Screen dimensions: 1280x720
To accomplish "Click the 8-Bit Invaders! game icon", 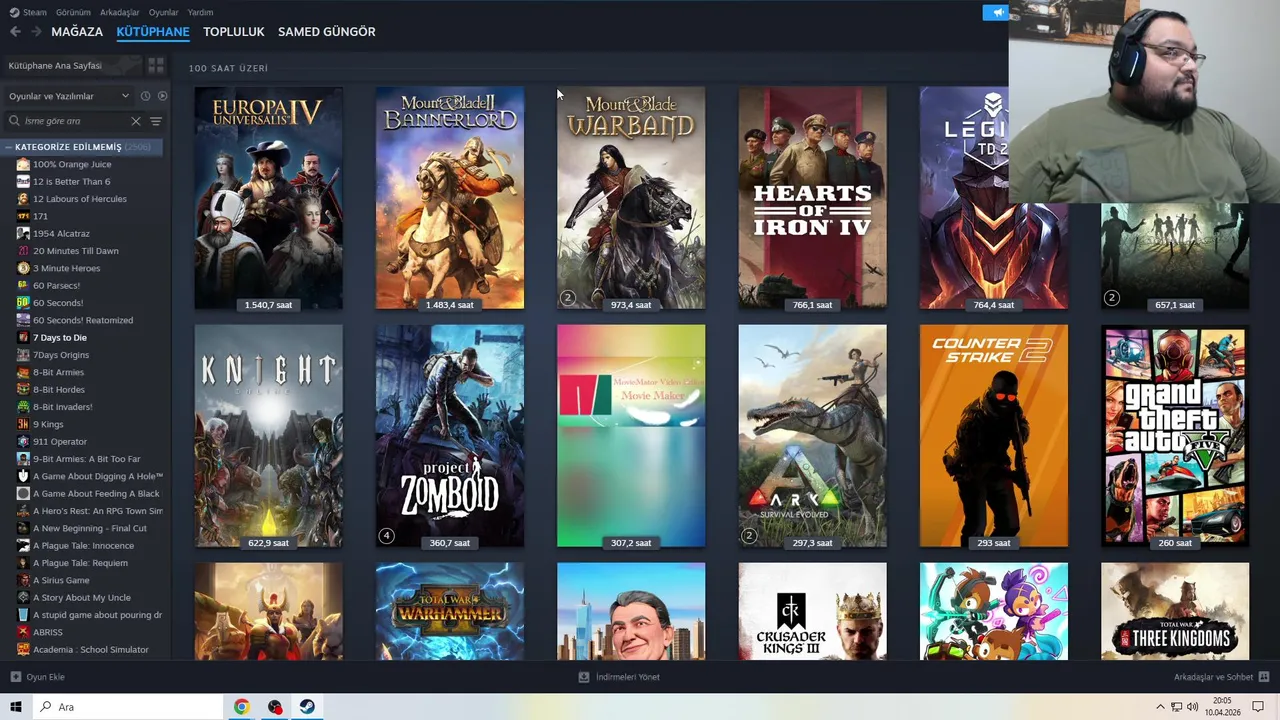I will pyautogui.click(x=23, y=407).
